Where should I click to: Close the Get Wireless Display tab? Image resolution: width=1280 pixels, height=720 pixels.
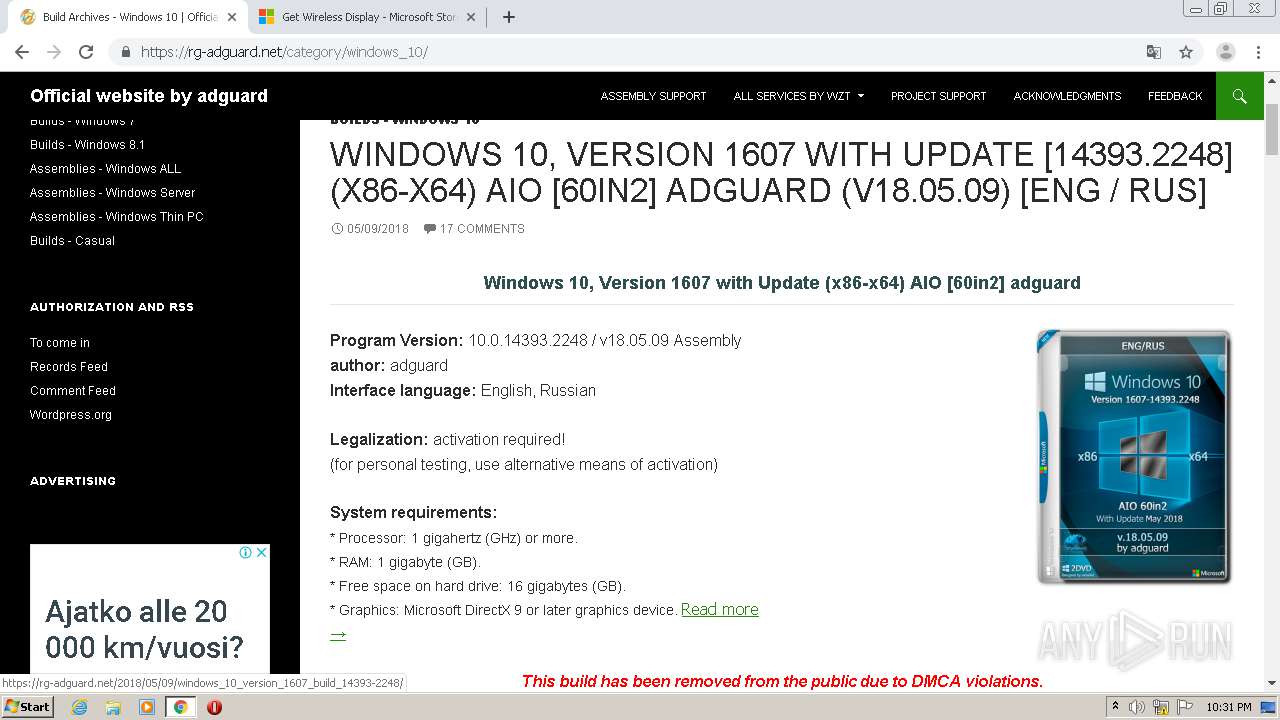[472, 17]
